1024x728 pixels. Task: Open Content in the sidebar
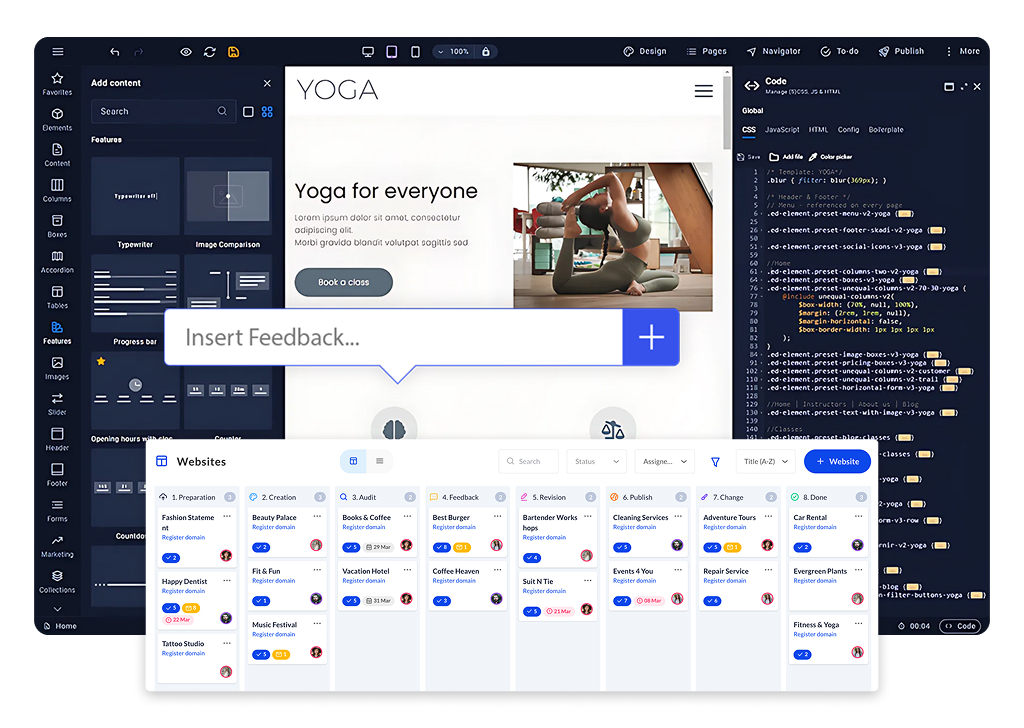tap(57, 155)
